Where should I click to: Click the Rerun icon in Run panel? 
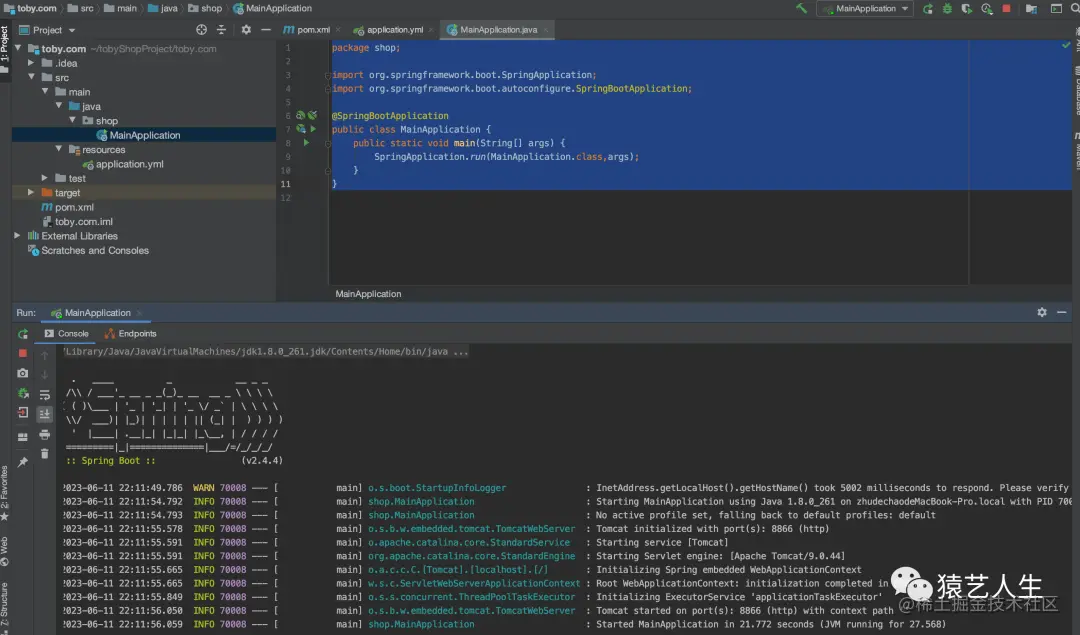23,334
